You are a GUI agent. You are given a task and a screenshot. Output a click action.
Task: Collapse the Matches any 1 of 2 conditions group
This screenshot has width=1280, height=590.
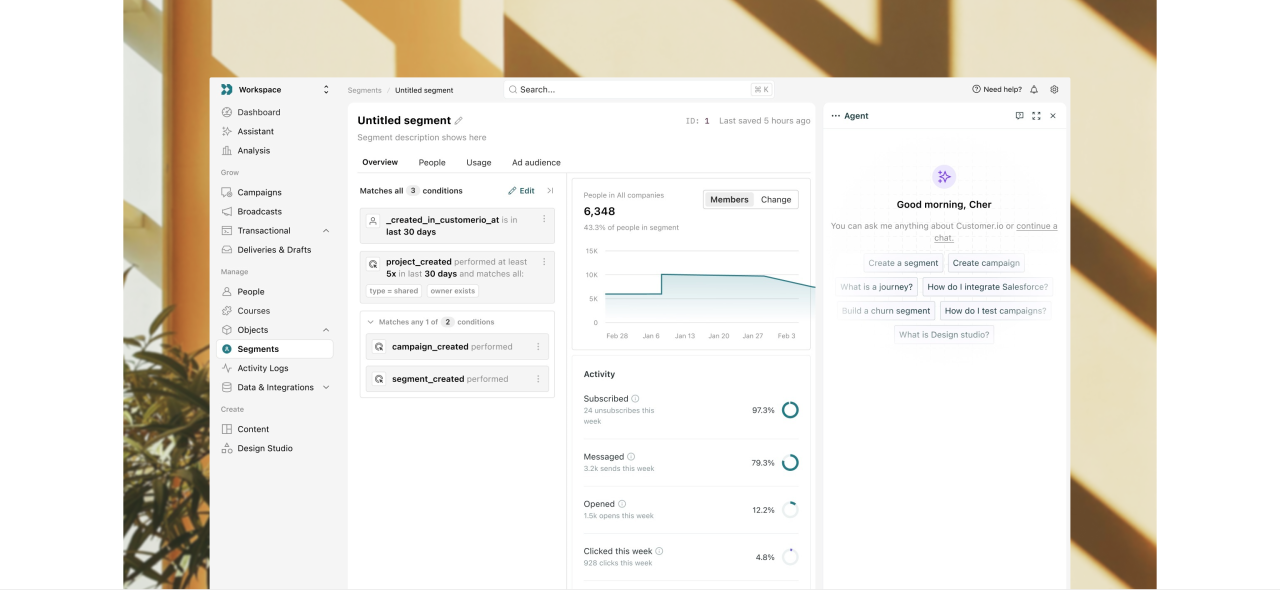pyautogui.click(x=371, y=322)
